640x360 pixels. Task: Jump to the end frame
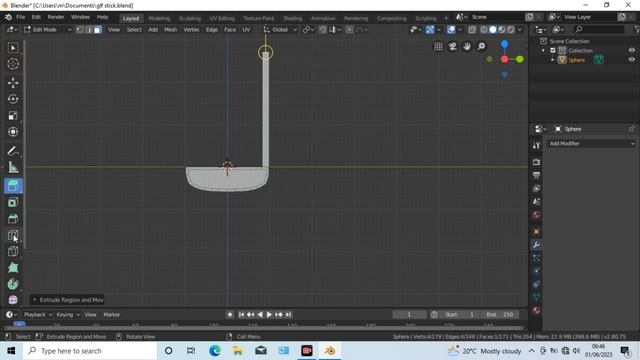pyautogui.click(x=289, y=315)
